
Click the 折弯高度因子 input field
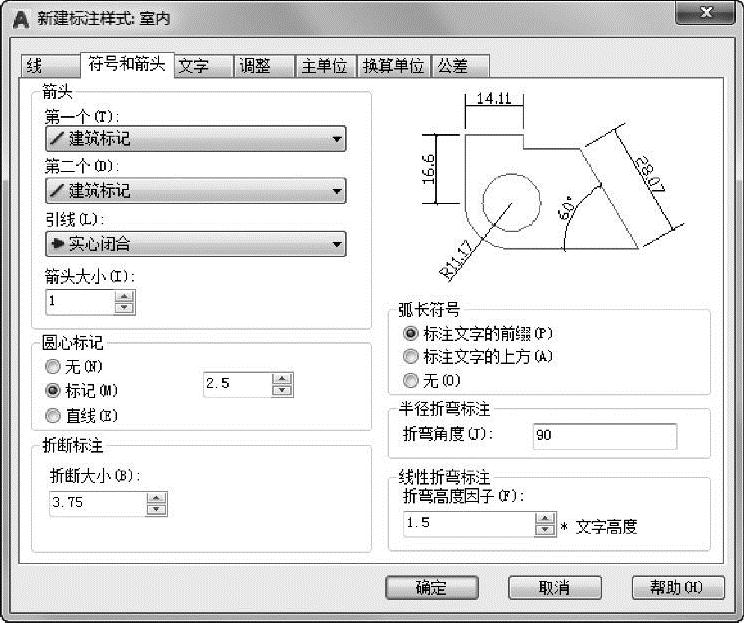pos(469,524)
